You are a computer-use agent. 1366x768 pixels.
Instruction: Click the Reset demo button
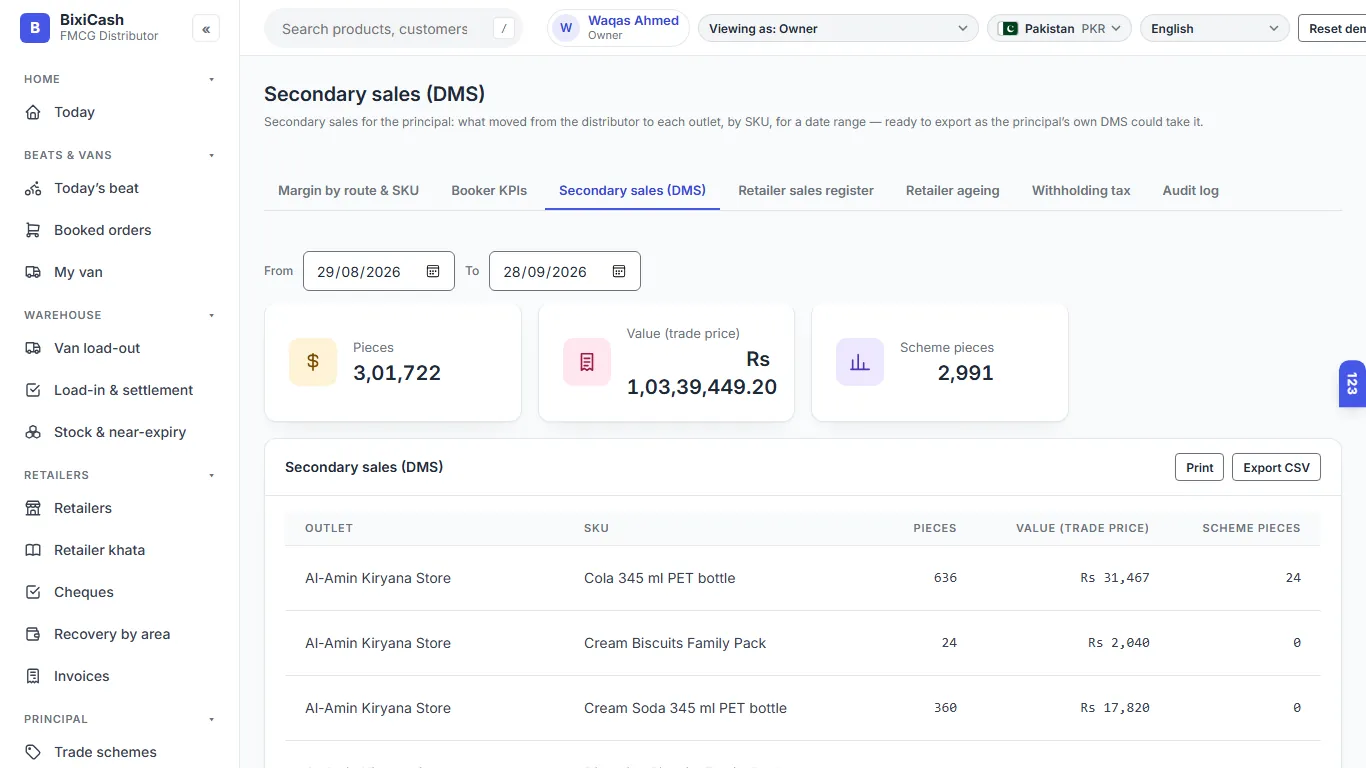[1332, 28]
